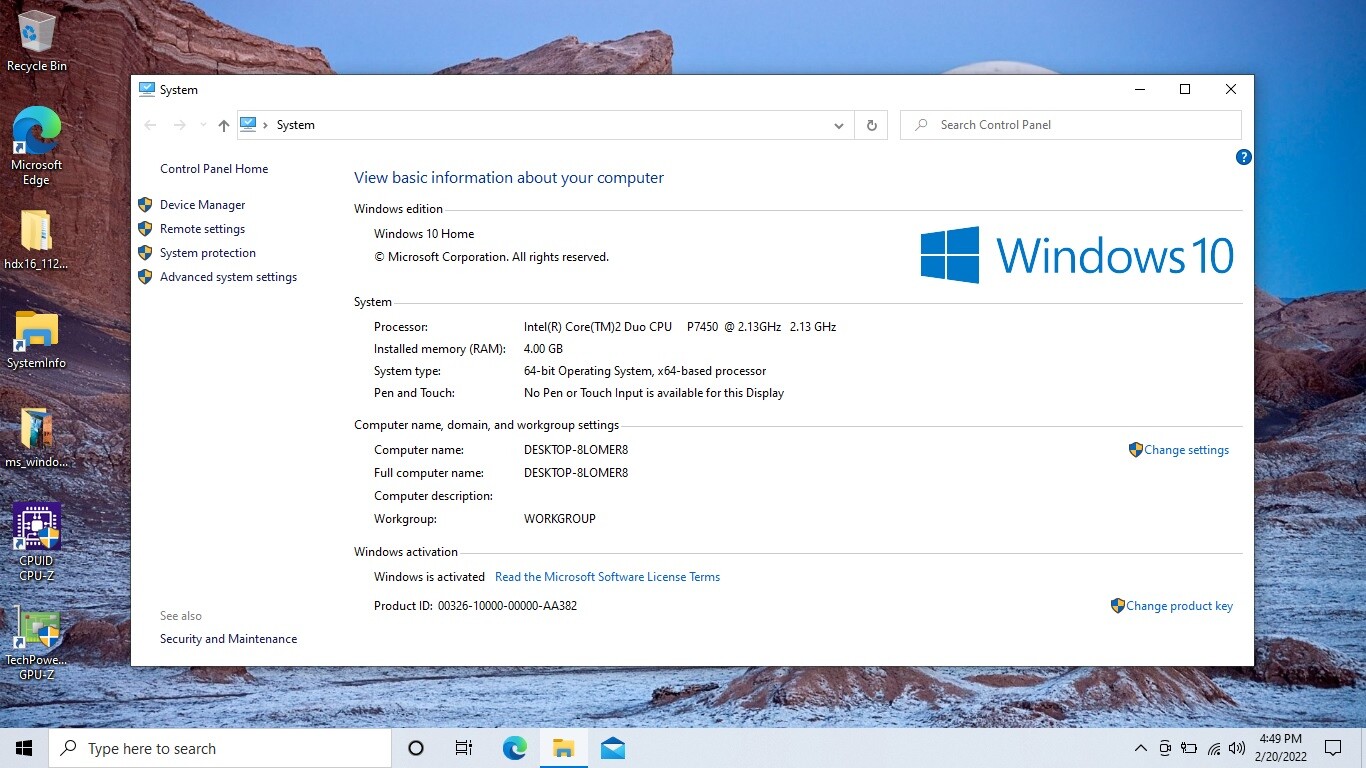Click the No Pen or Touch Input text
The width and height of the screenshot is (1366, 768).
(x=654, y=393)
